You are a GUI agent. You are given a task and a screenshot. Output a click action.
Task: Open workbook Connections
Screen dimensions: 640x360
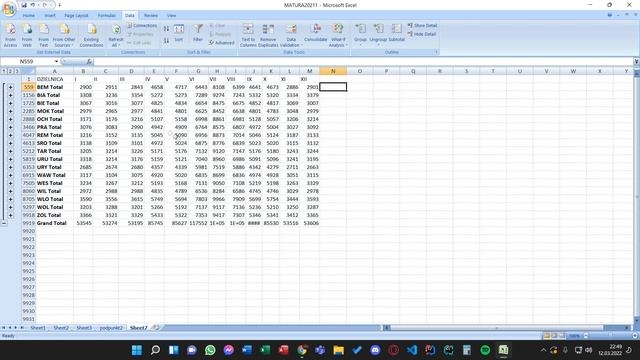(x=142, y=25)
